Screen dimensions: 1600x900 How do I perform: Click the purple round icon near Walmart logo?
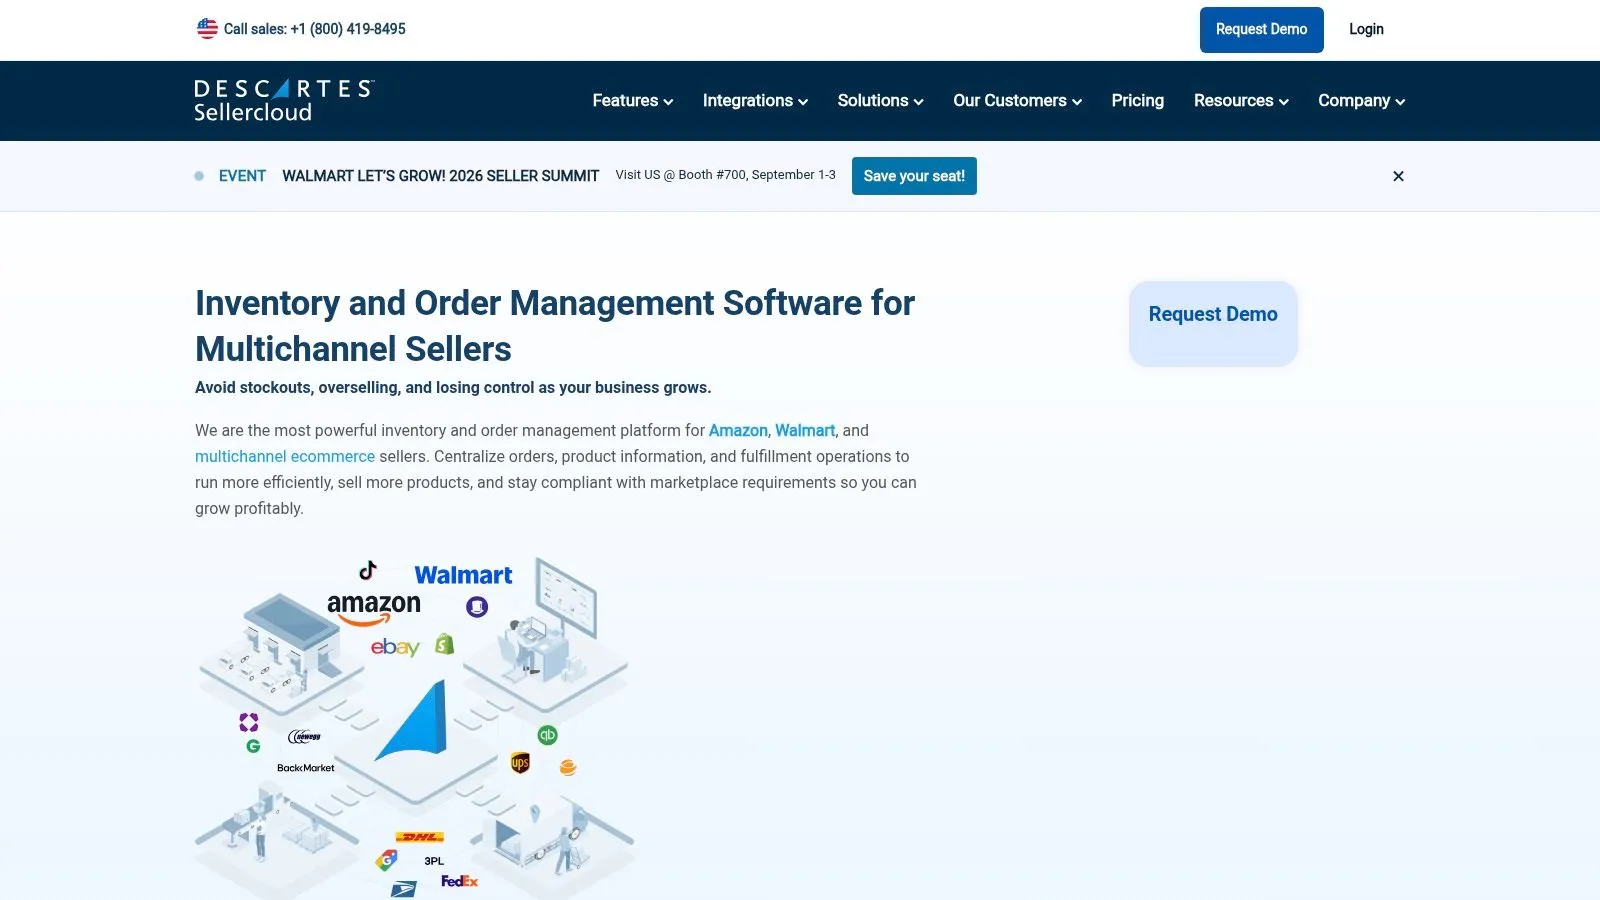click(x=477, y=607)
